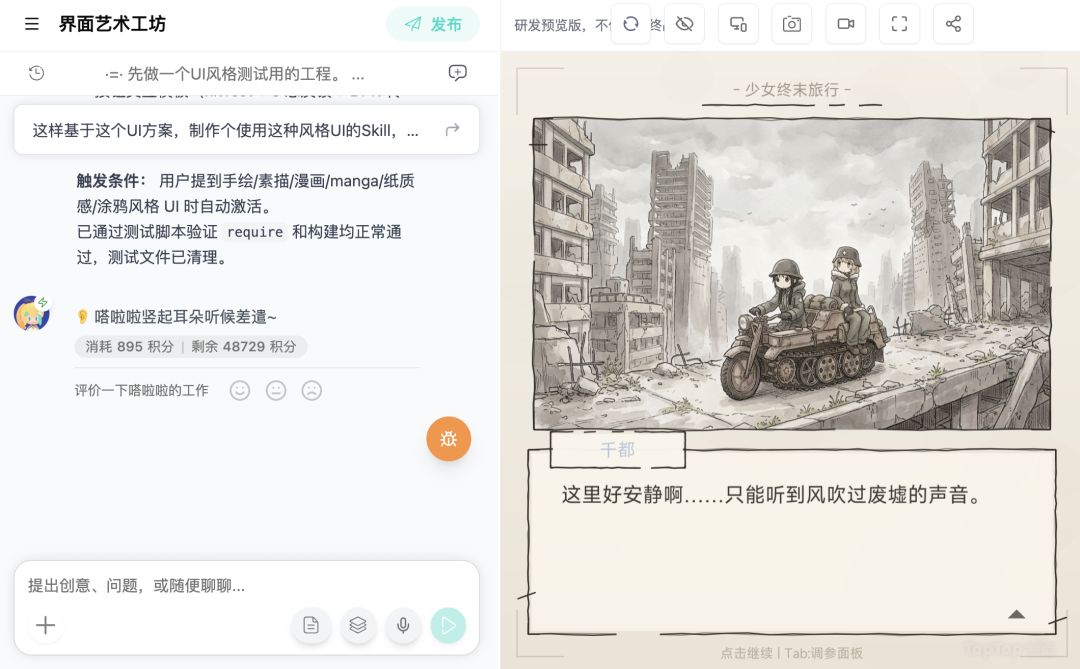The image size is (1080, 669).
Task: Switch device preview mode icon
Action: pyautogui.click(x=738, y=24)
